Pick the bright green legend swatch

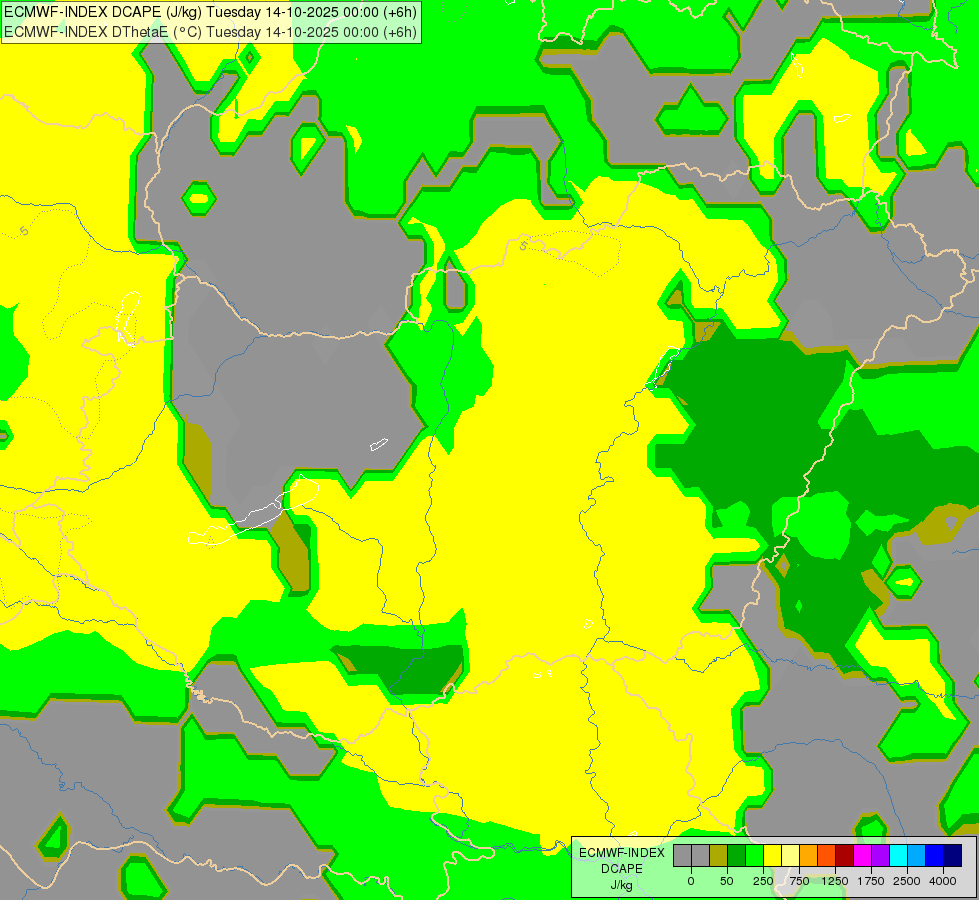(x=754, y=855)
